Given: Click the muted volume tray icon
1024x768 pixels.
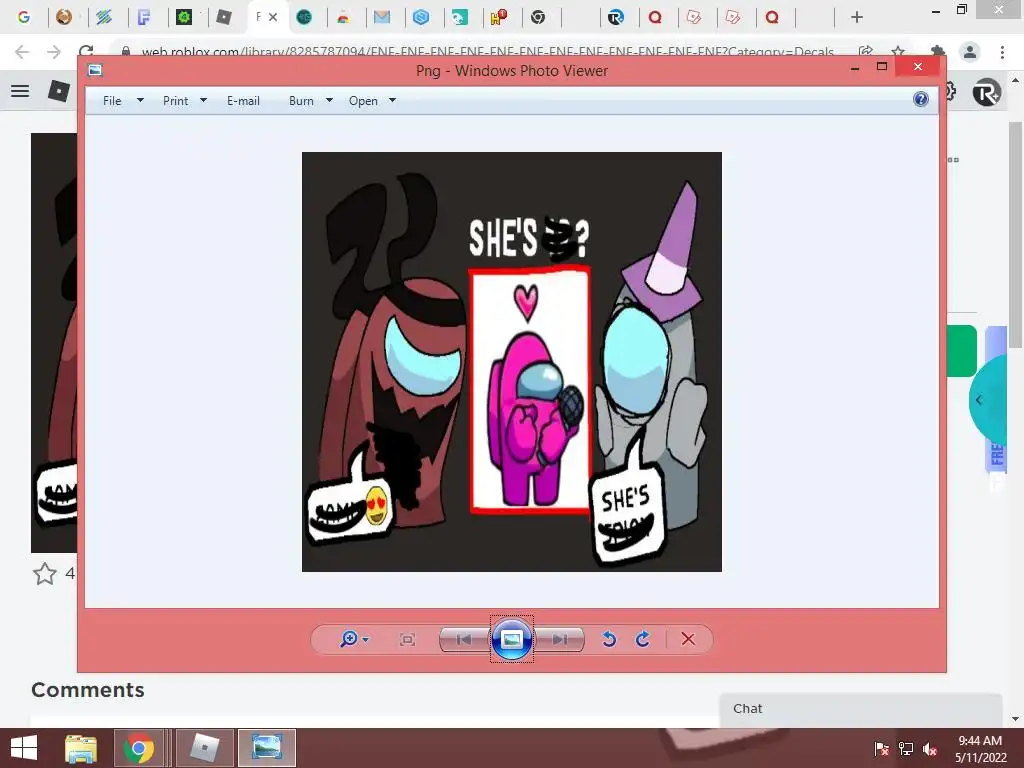Looking at the screenshot, I should (x=930, y=748).
